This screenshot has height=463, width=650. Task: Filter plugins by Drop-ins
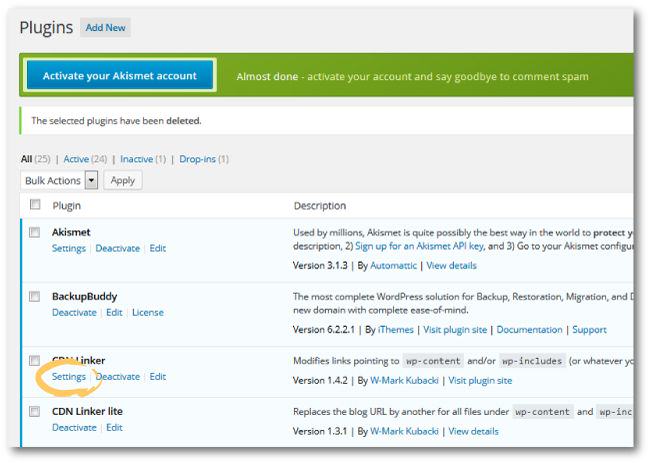(x=197, y=159)
